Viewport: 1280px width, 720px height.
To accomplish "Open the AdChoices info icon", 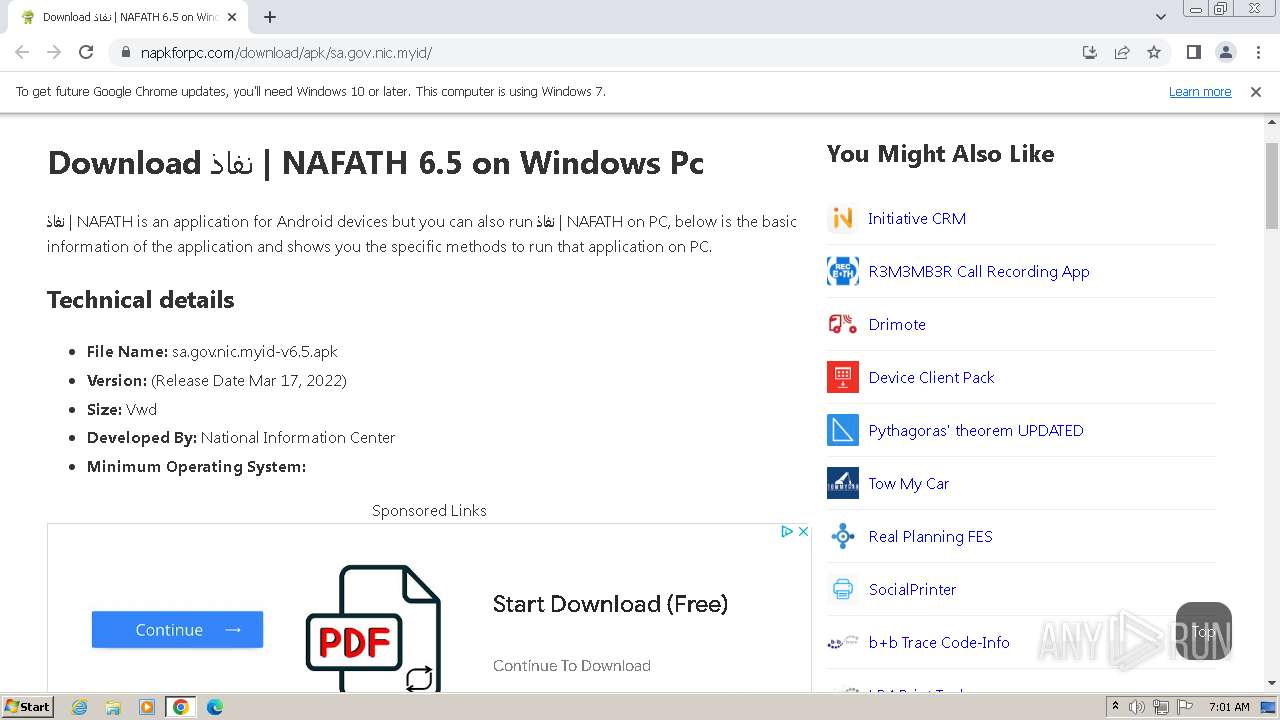I will tap(787, 532).
